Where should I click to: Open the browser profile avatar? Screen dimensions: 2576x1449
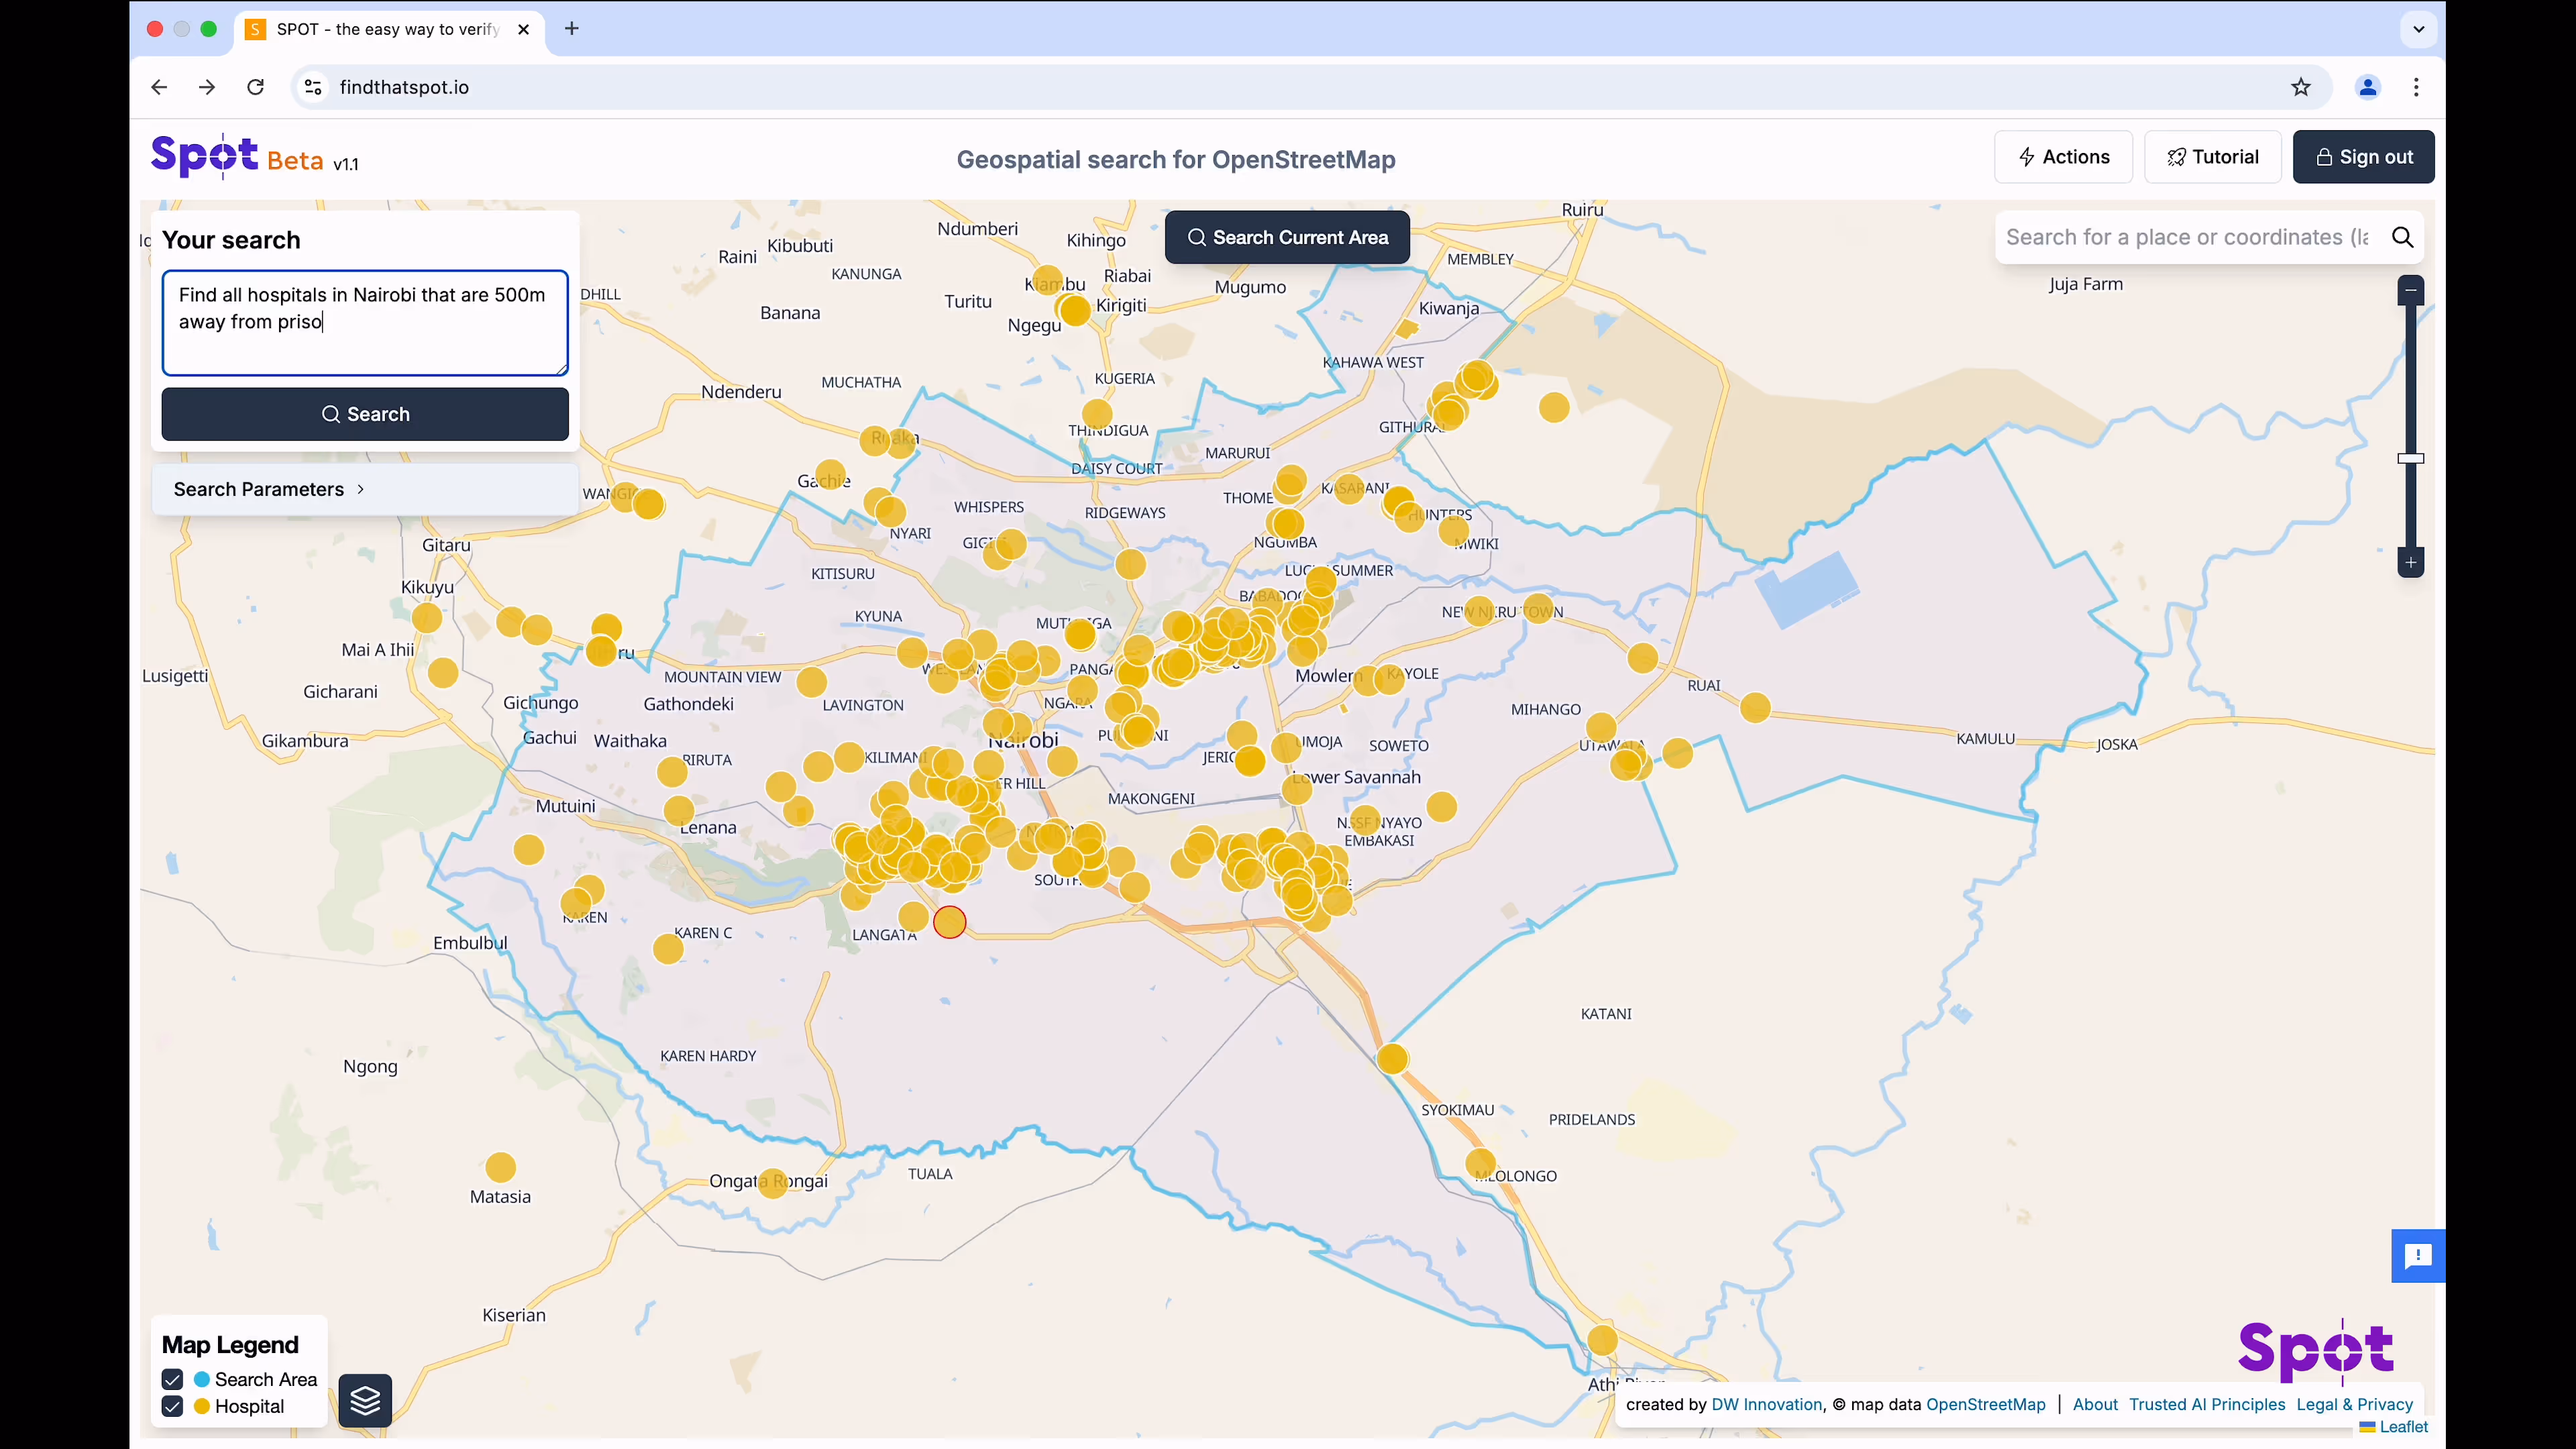(x=2367, y=87)
